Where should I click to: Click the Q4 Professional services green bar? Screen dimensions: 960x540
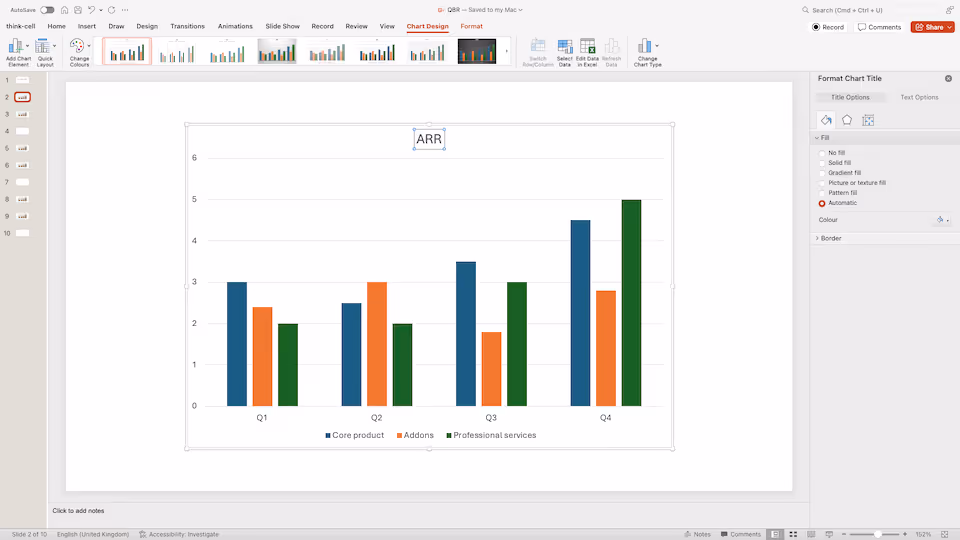pos(631,302)
